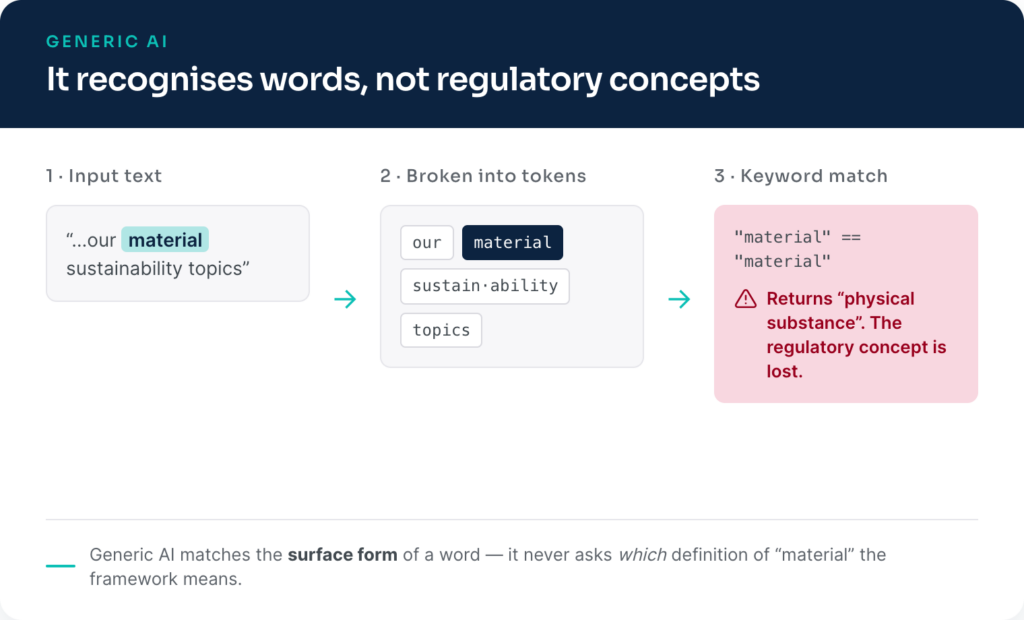
Task: Click the '"material" ==' code line
Action: (797, 237)
